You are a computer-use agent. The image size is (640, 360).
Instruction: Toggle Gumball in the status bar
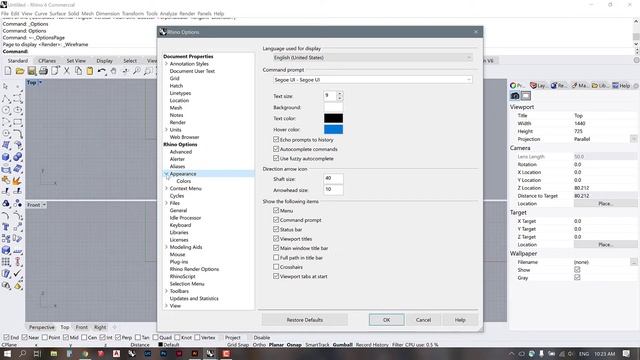(x=342, y=345)
